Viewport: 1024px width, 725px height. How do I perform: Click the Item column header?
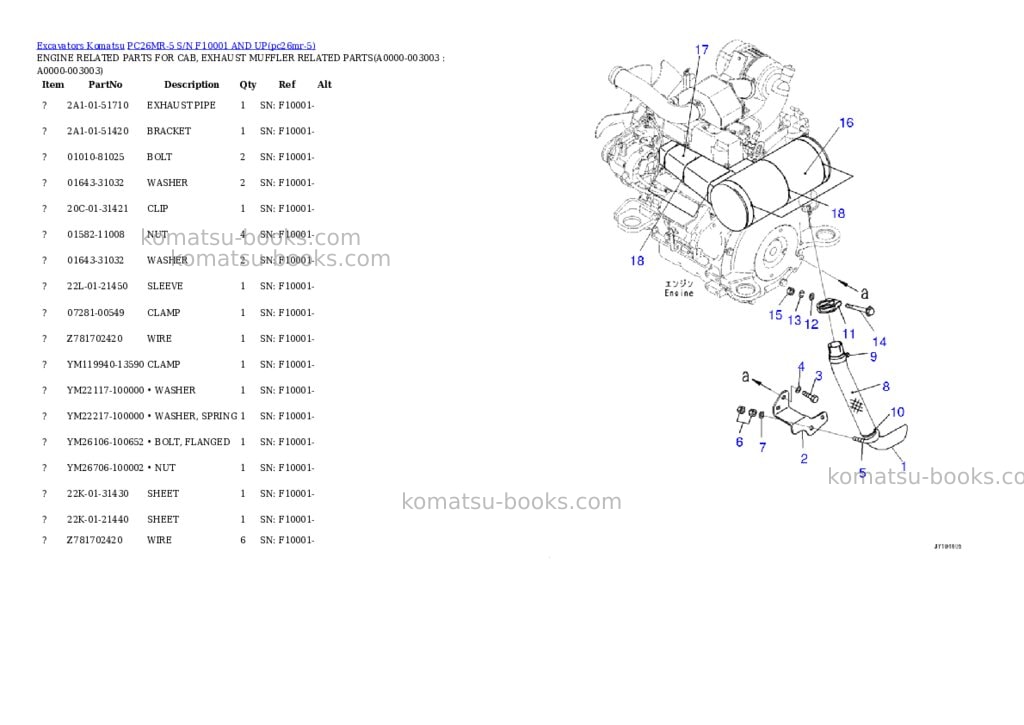tap(53, 84)
